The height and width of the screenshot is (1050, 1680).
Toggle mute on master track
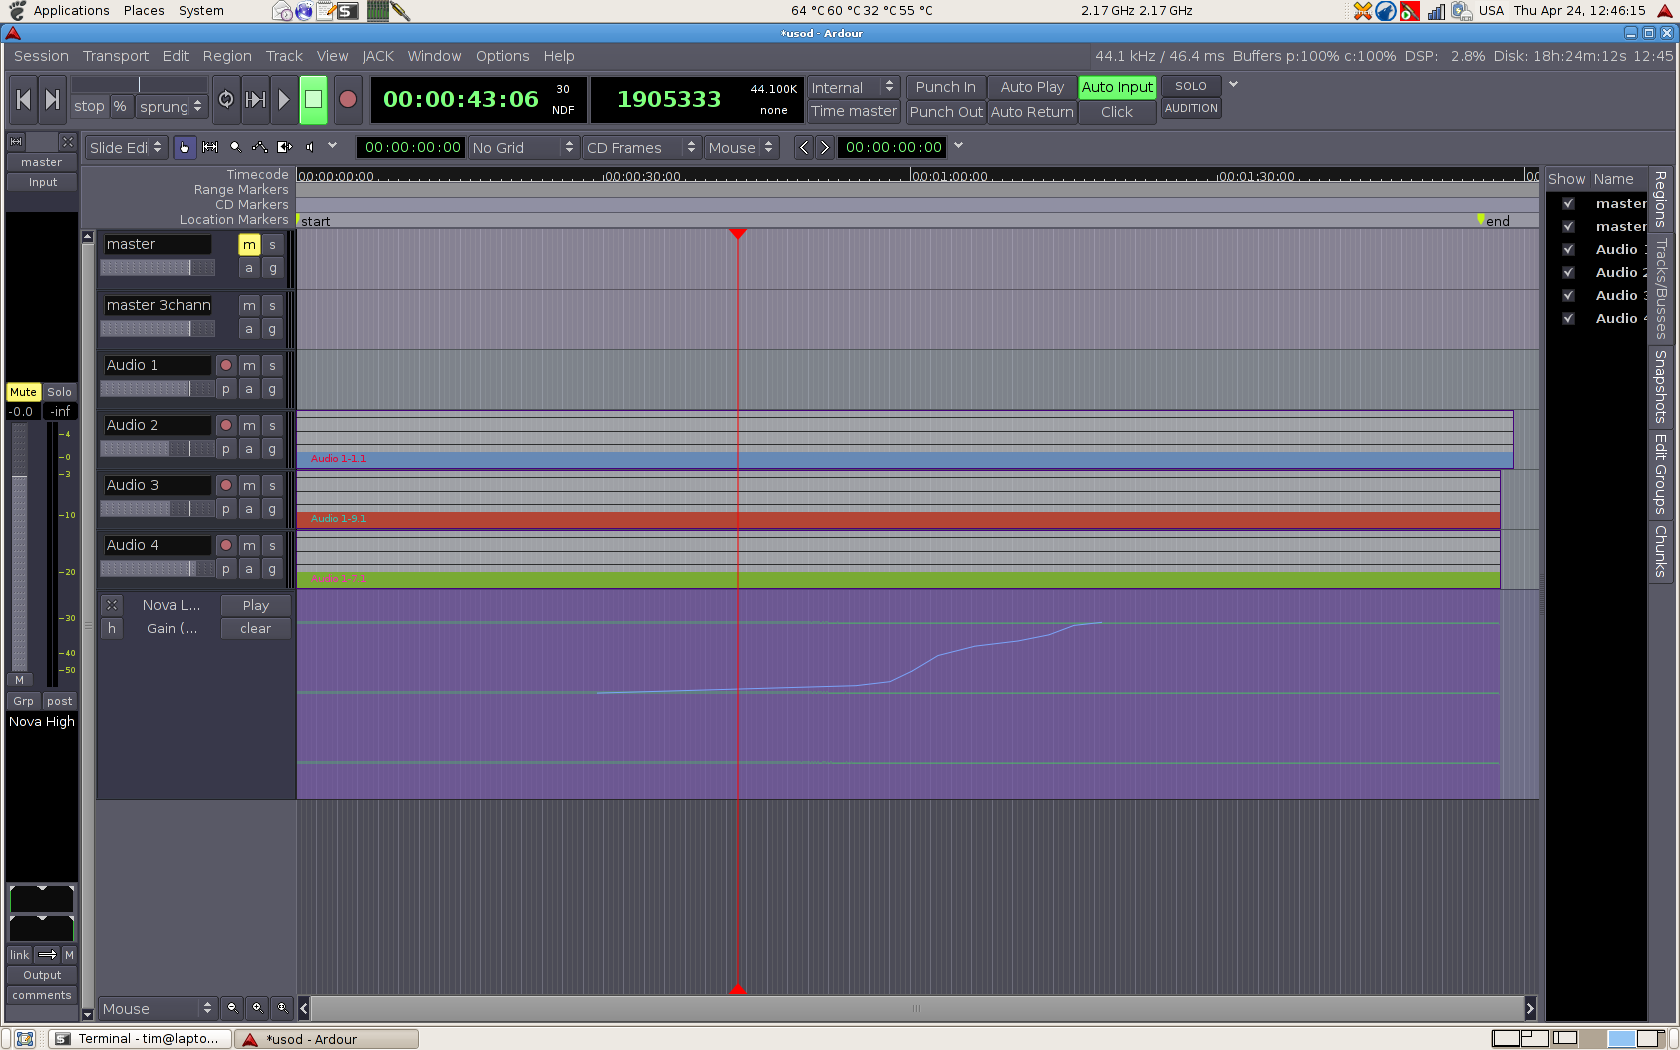tap(249, 245)
